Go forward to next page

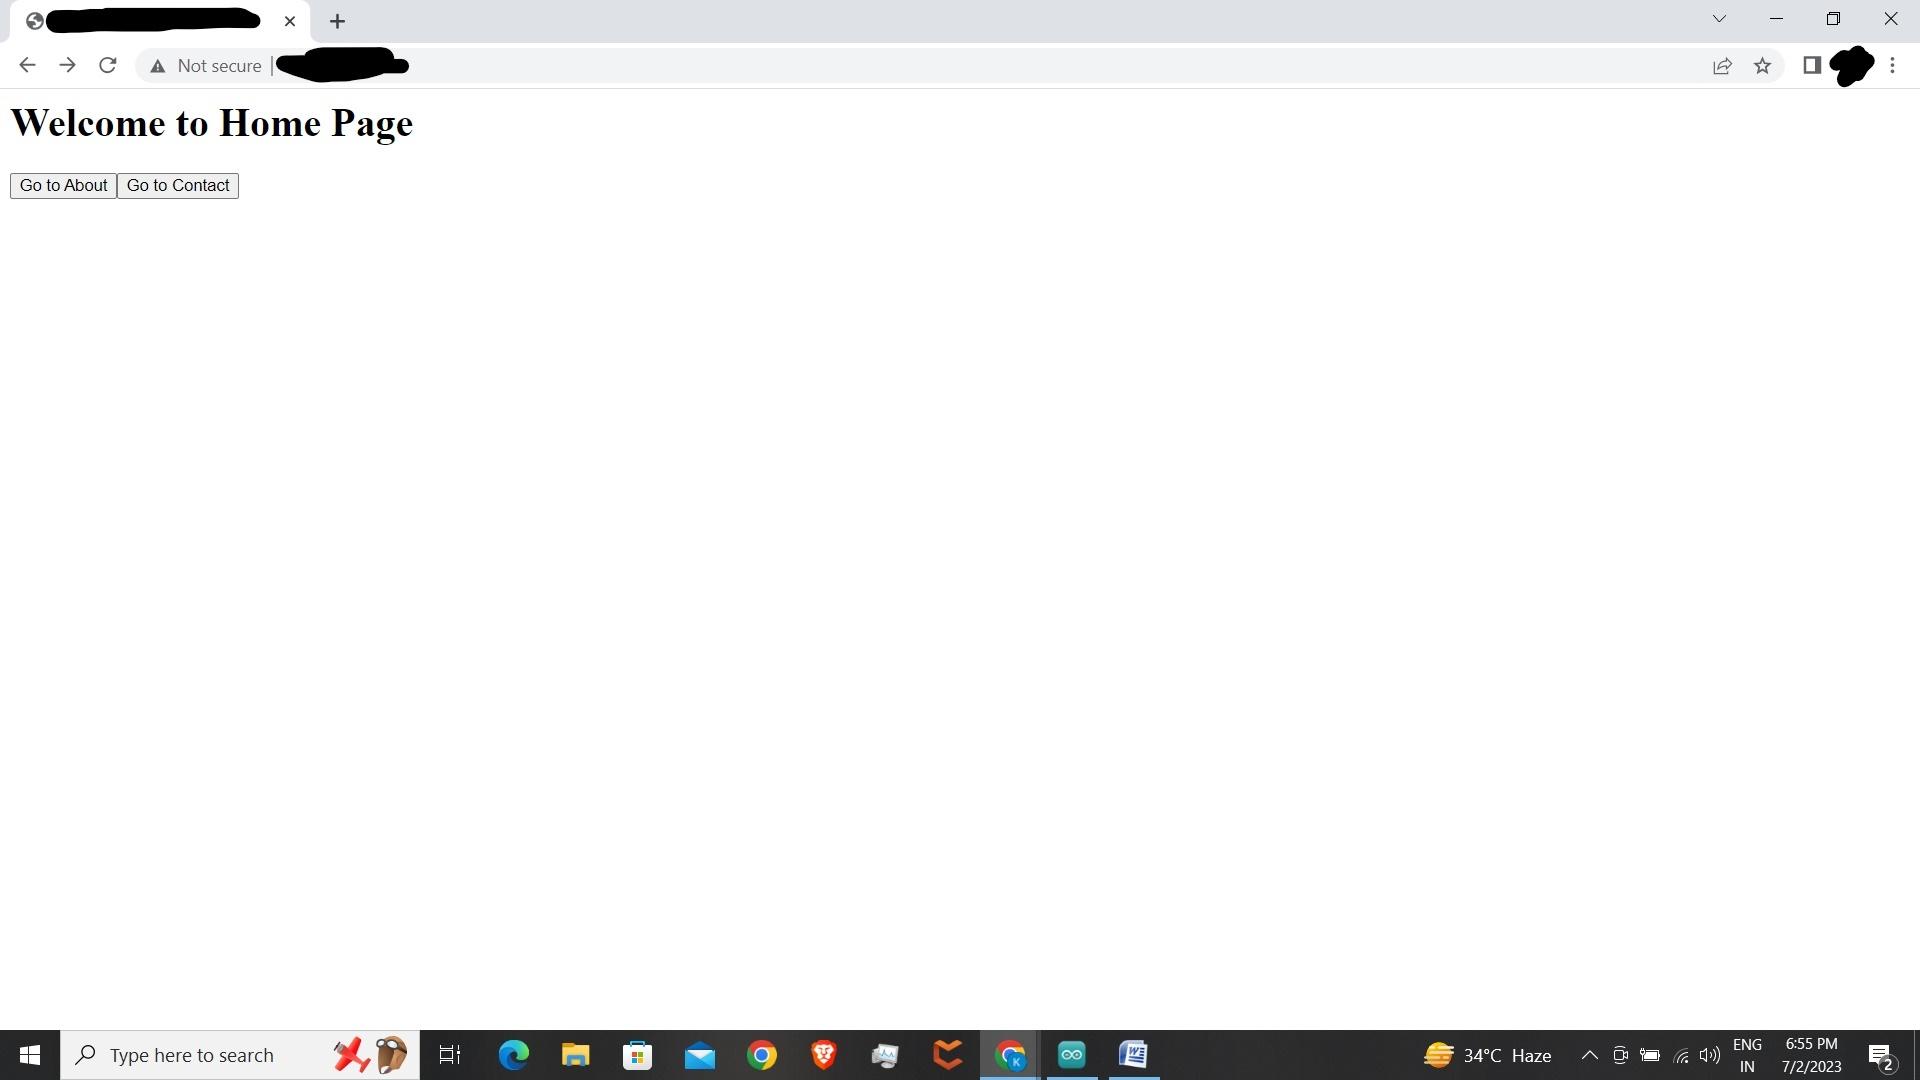tap(67, 66)
